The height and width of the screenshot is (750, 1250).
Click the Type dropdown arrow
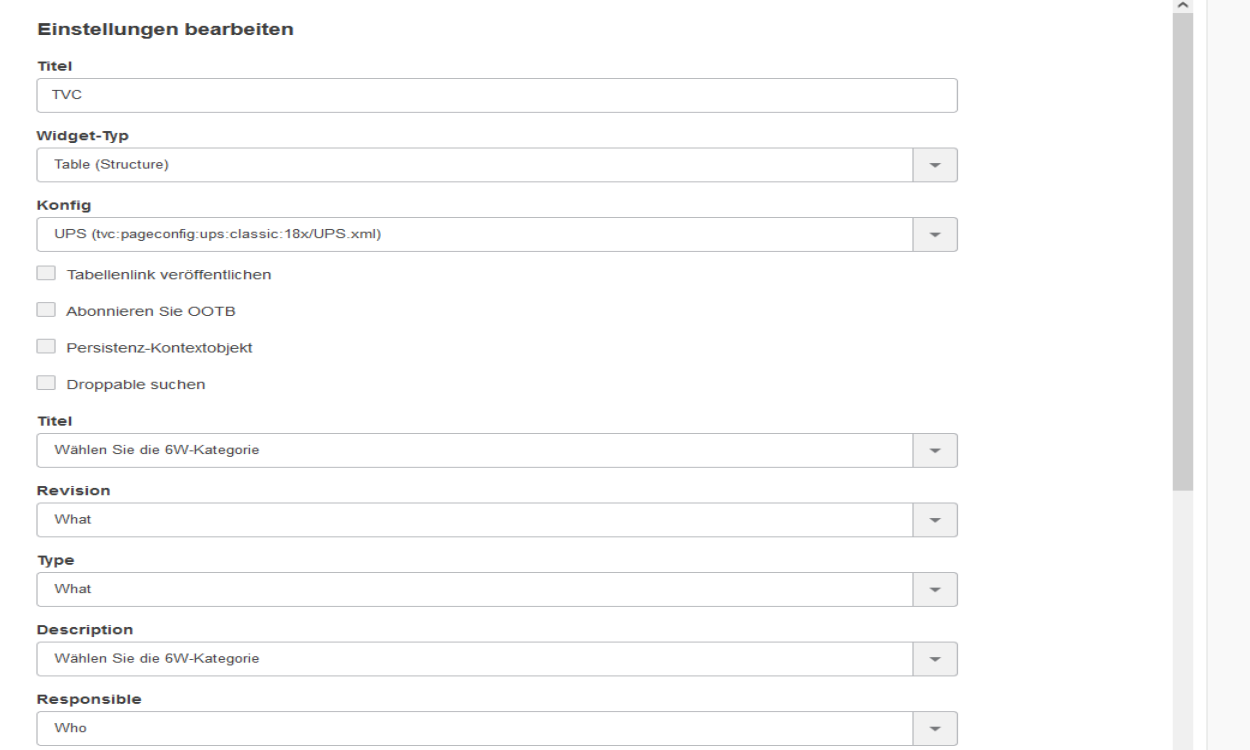pyautogui.click(x=936, y=589)
